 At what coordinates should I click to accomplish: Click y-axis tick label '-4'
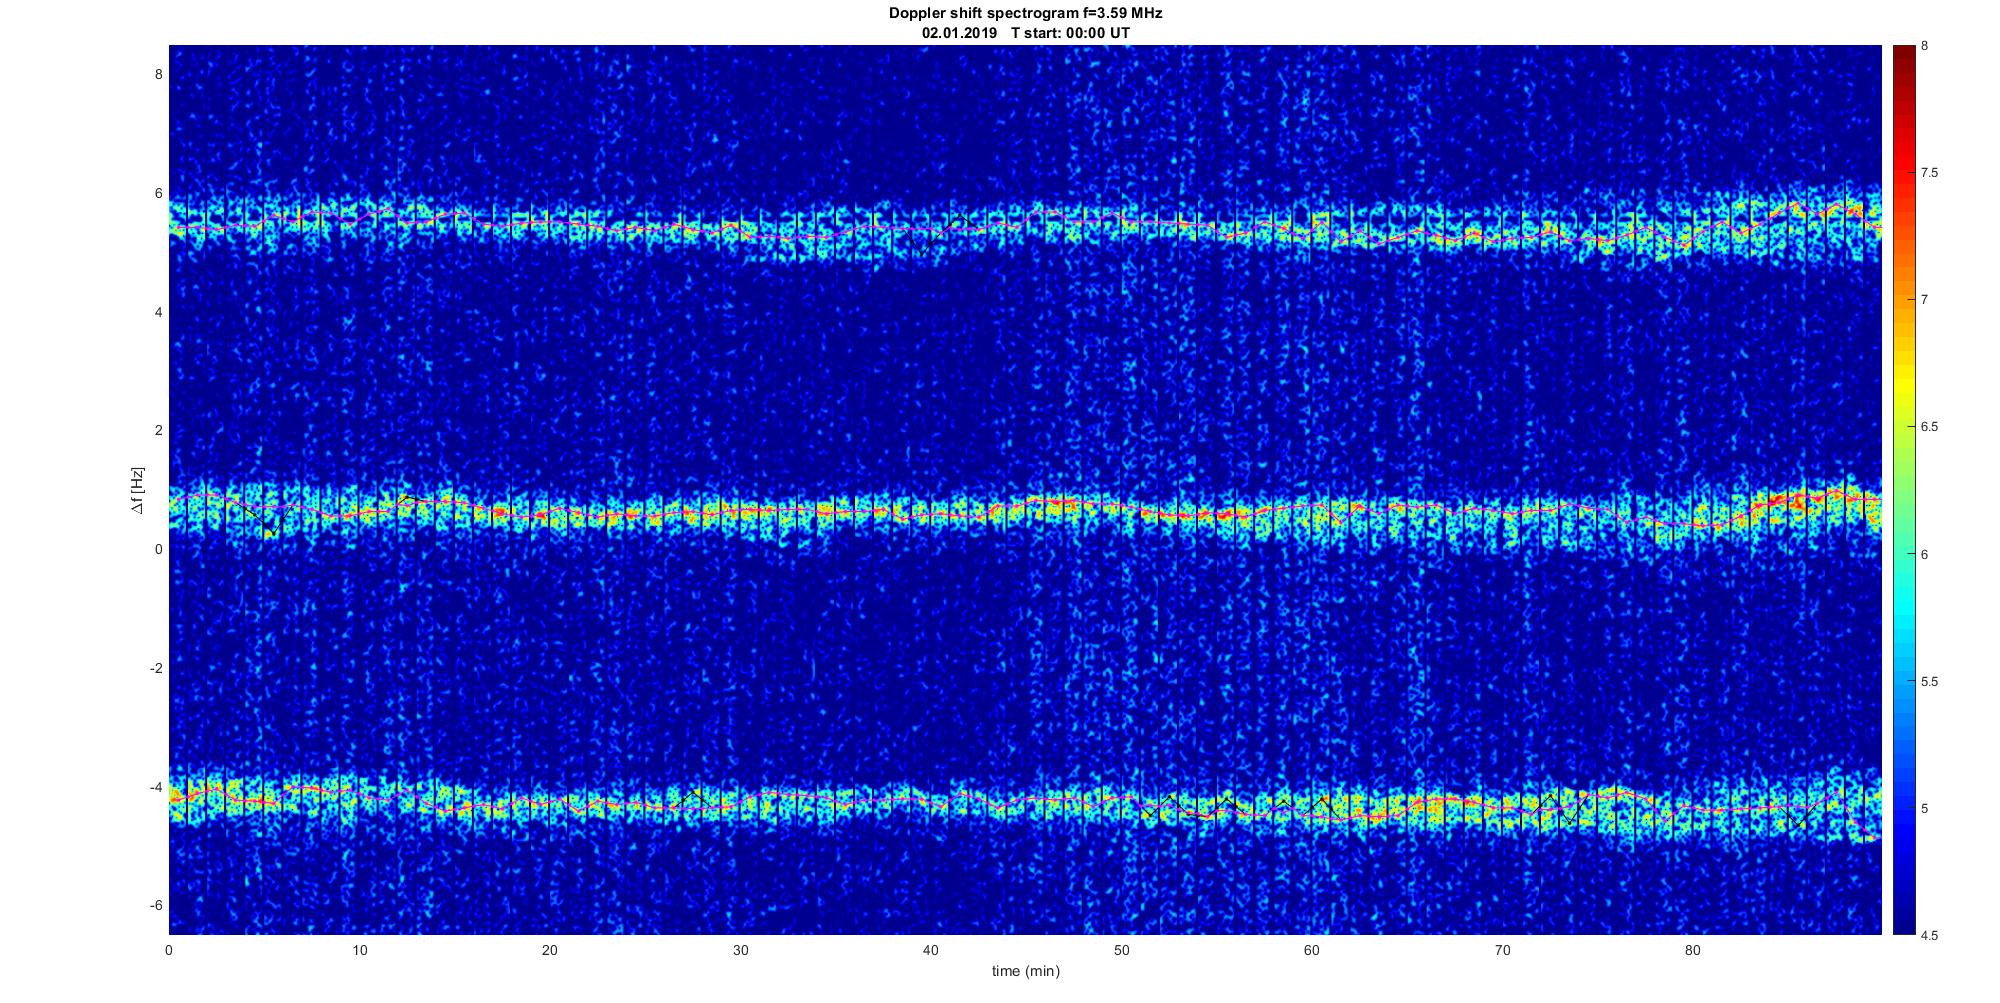(x=155, y=787)
